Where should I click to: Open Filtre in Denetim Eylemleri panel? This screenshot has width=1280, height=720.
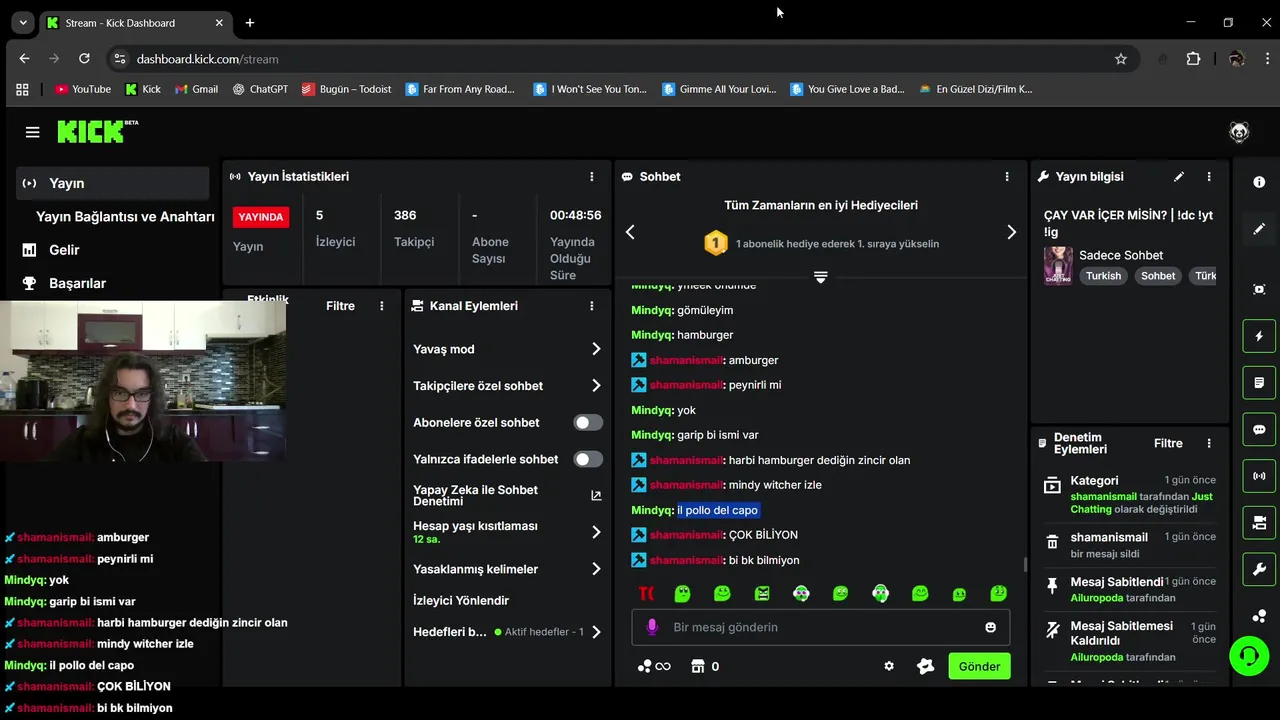[1168, 443]
